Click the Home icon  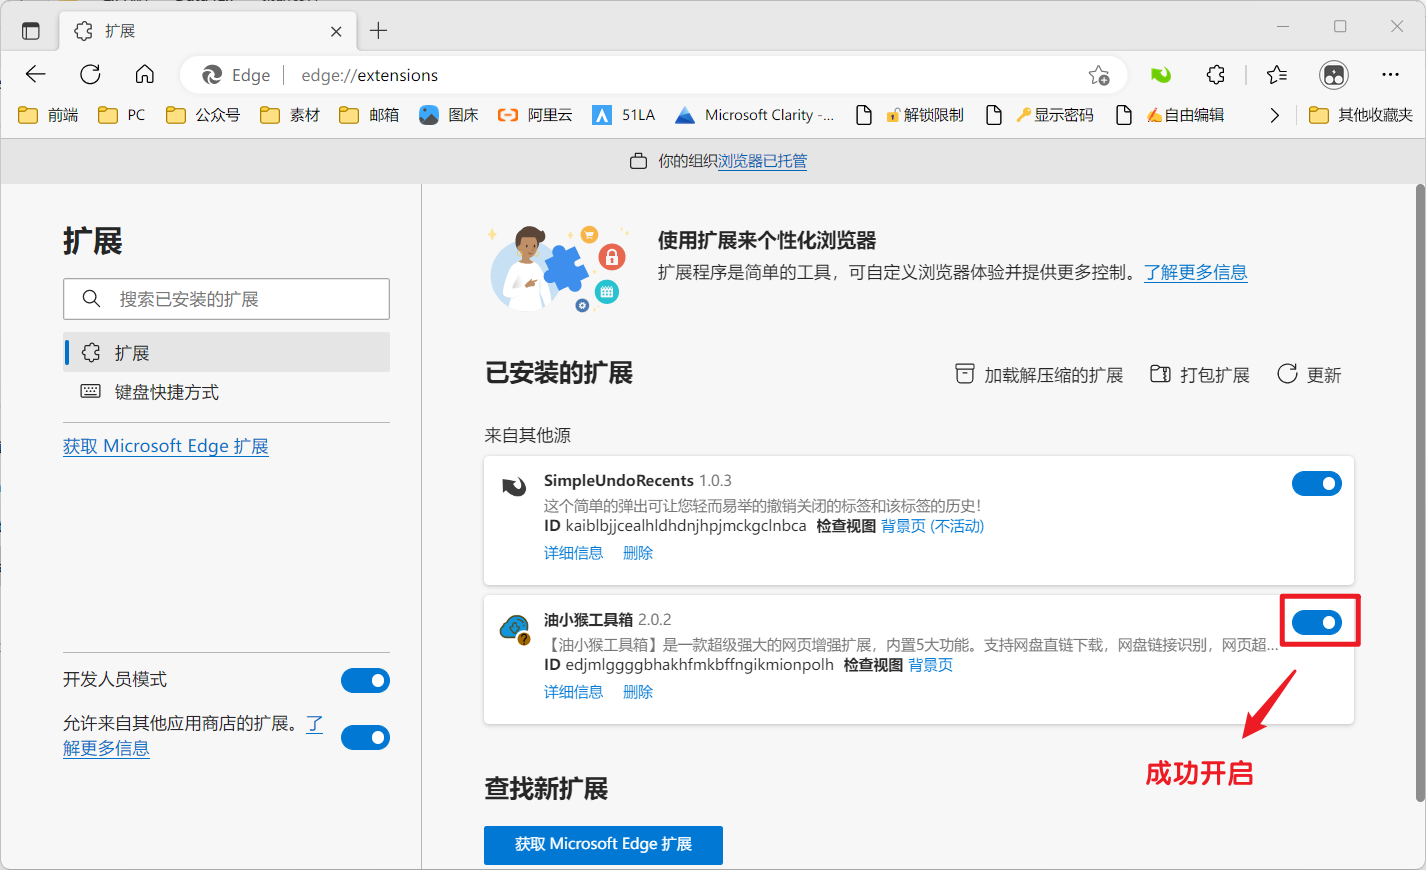coord(144,74)
